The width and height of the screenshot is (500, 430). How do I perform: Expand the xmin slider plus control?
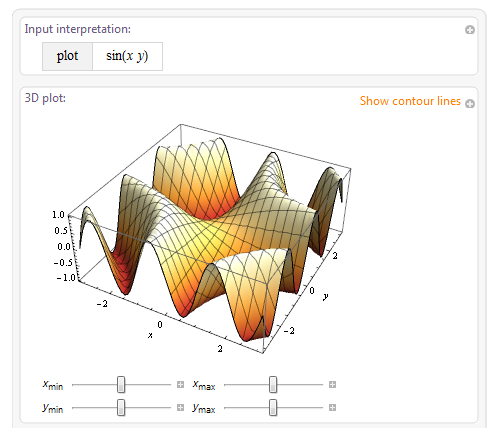tap(180, 385)
